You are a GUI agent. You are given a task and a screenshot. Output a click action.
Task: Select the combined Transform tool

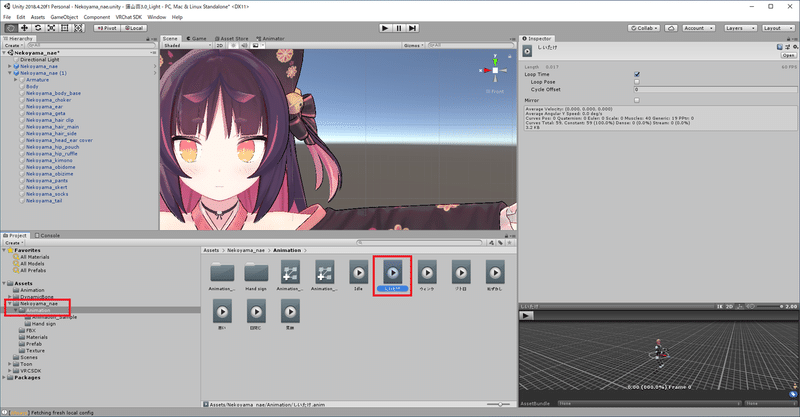pyautogui.click(x=79, y=28)
